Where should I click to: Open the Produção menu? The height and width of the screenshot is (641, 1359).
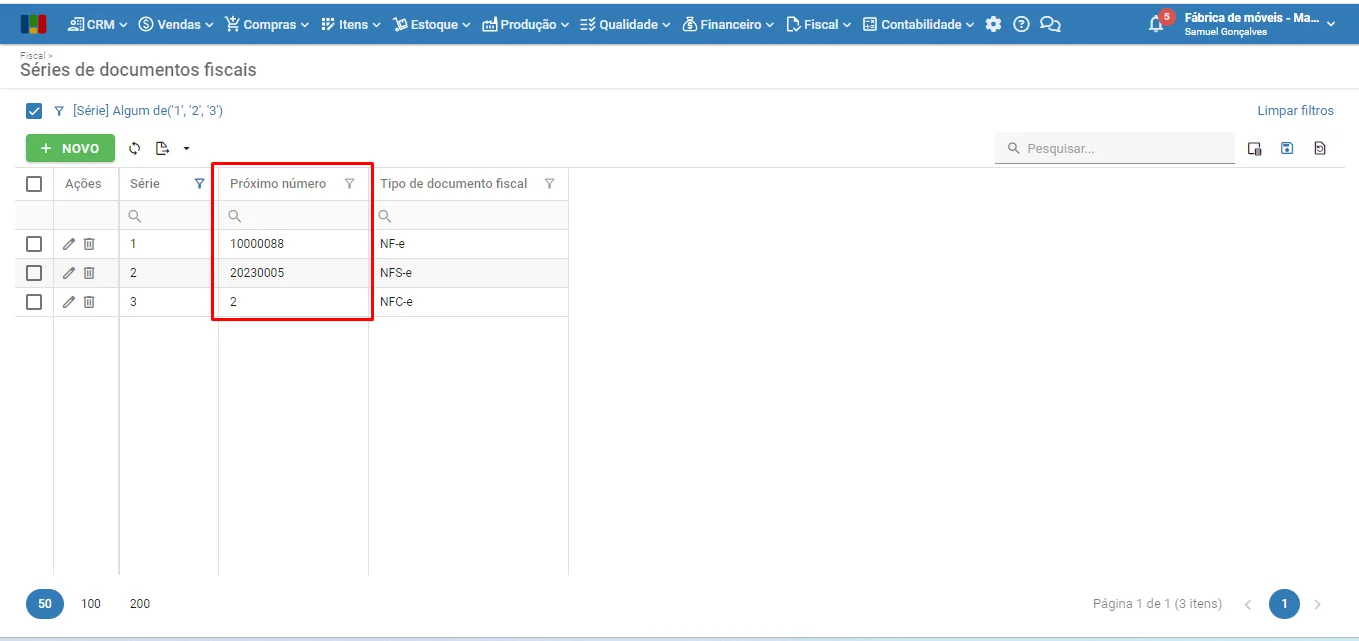click(526, 24)
